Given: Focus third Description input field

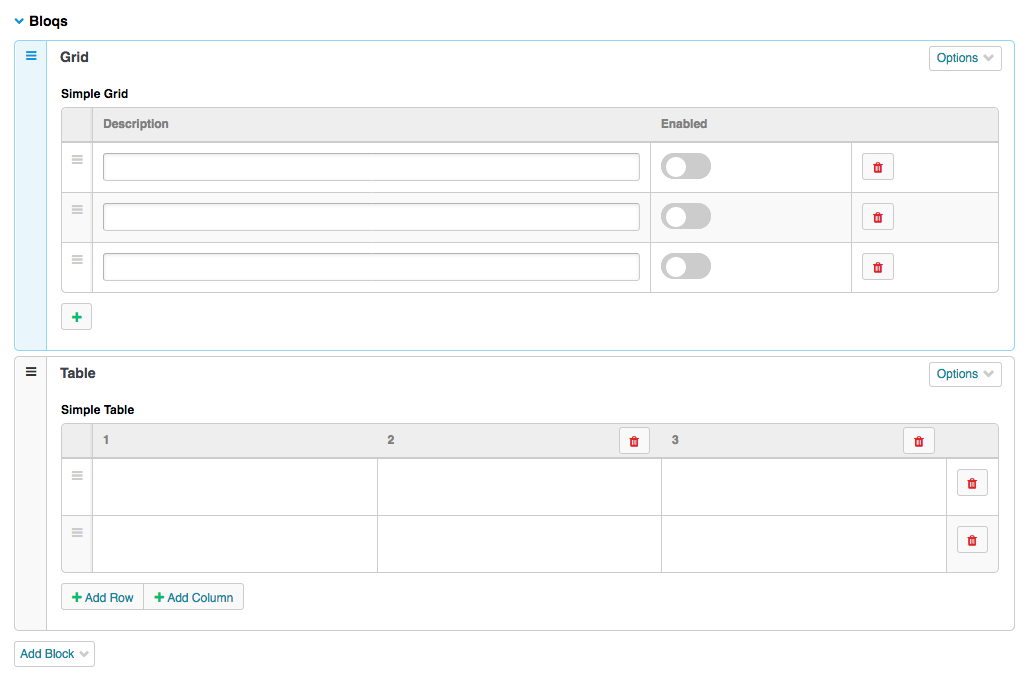Looking at the screenshot, I should point(371,267).
